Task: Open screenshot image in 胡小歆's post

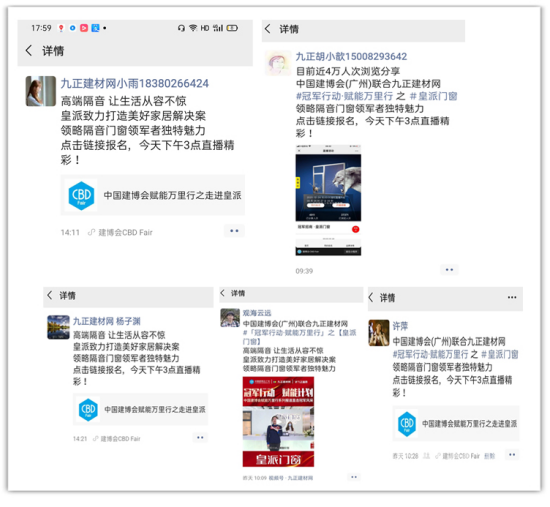Action: pyautogui.click(x=328, y=200)
